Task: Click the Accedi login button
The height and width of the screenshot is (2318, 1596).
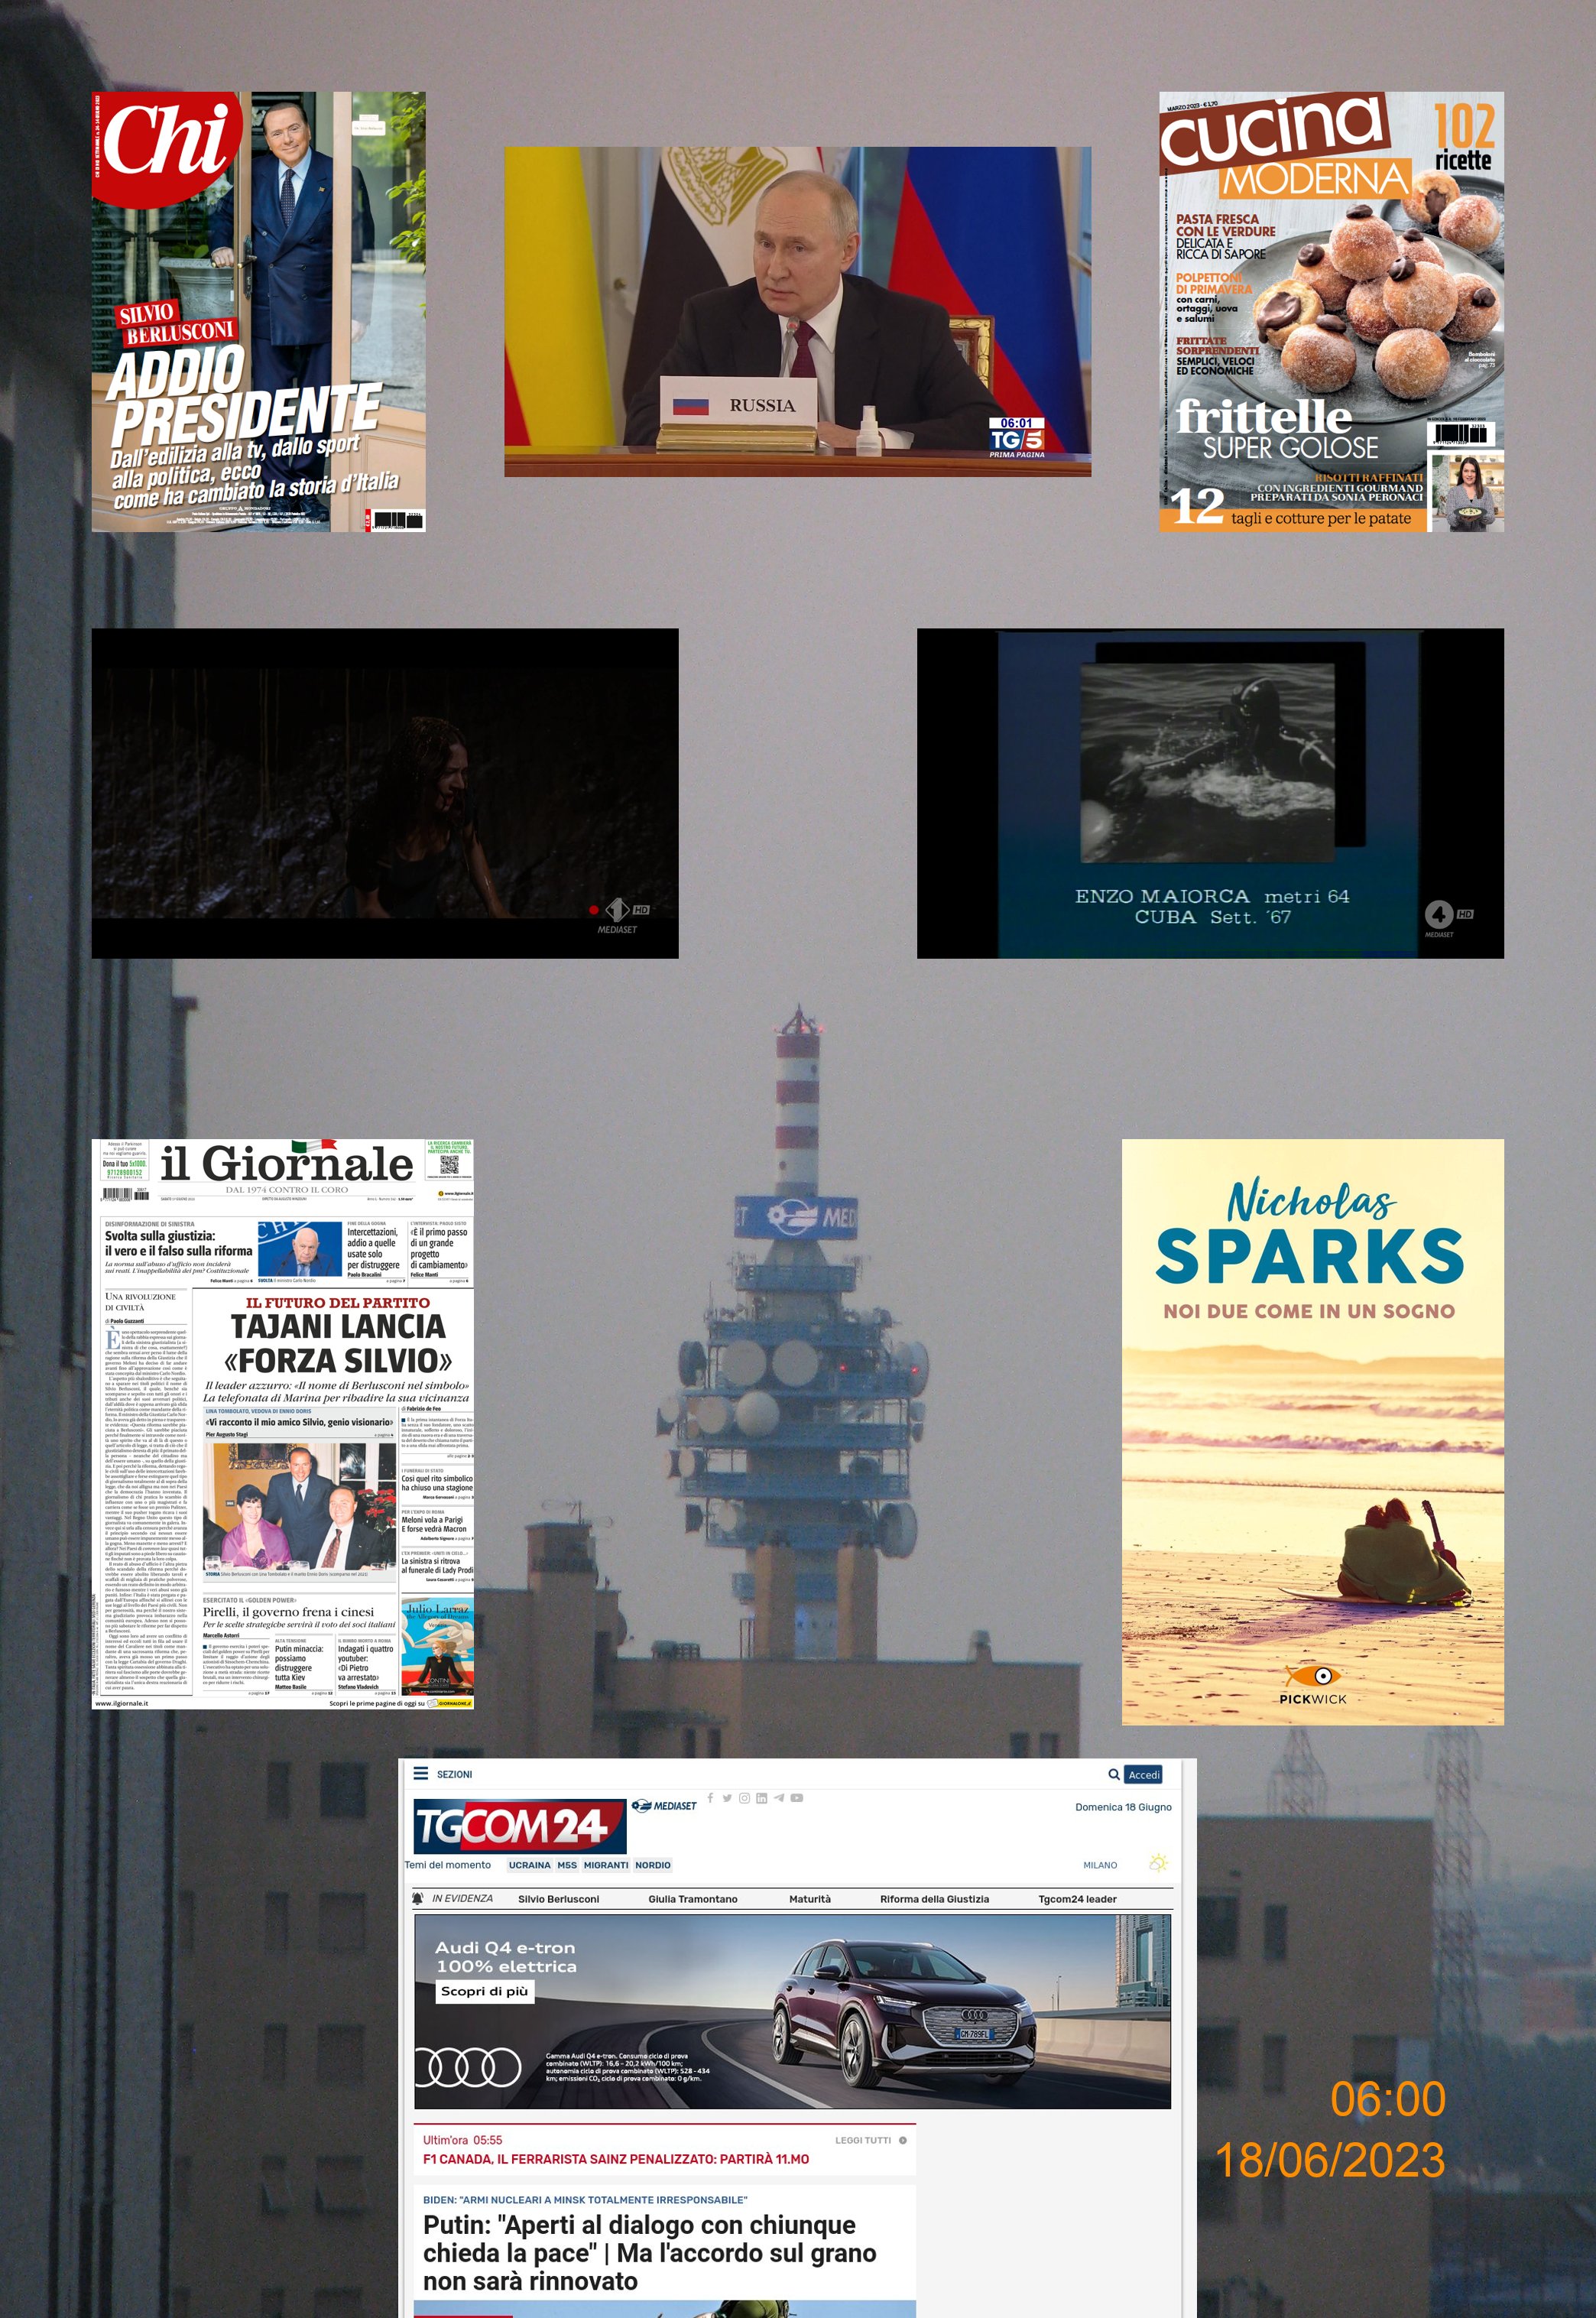Action: point(1143,1774)
